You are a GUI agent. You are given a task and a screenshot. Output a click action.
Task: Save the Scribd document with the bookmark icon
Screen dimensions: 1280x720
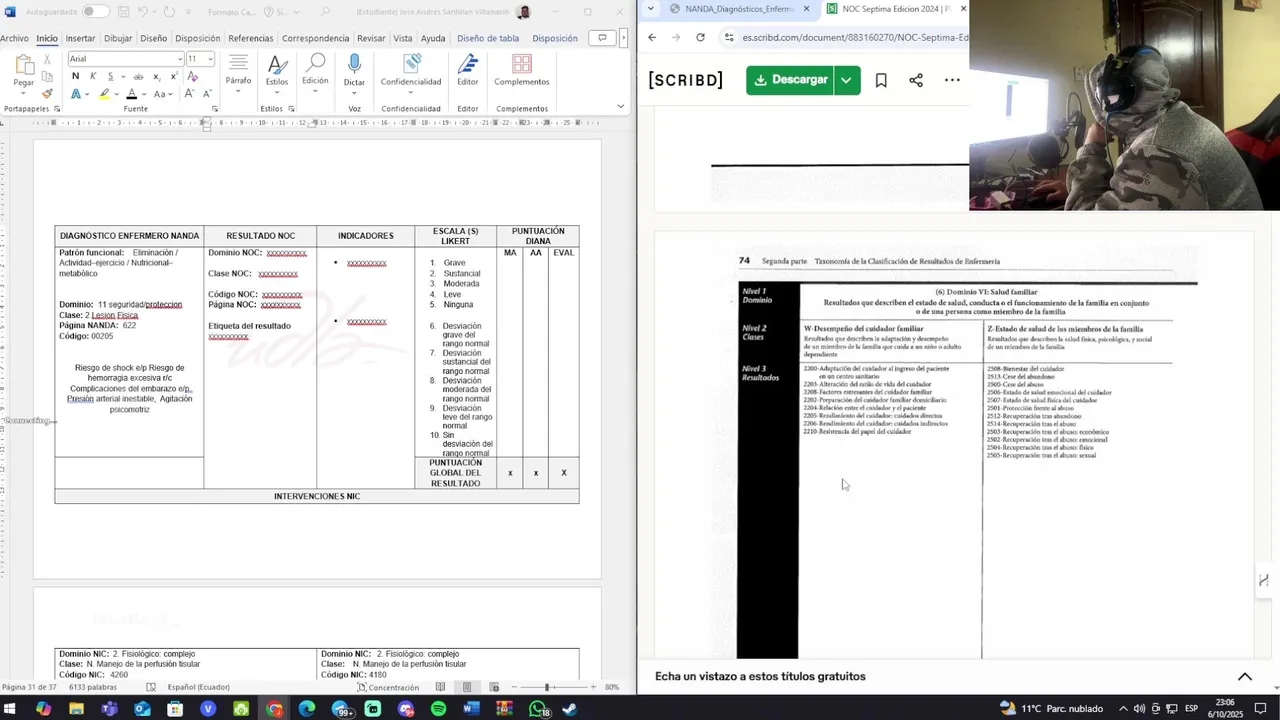pos(881,80)
